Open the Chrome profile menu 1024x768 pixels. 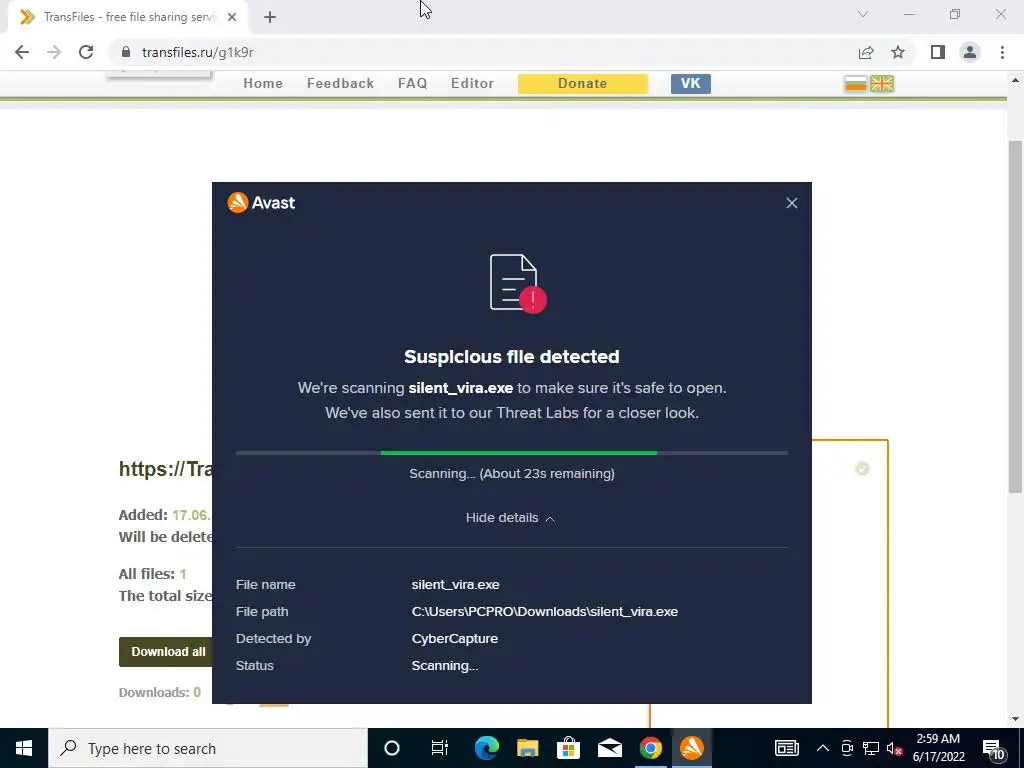pyautogui.click(x=970, y=52)
